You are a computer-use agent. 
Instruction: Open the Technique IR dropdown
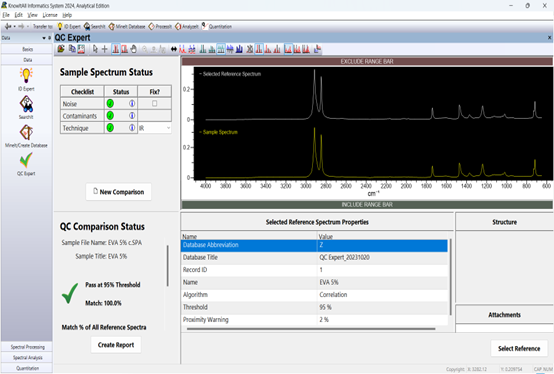(x=154, y=128)
